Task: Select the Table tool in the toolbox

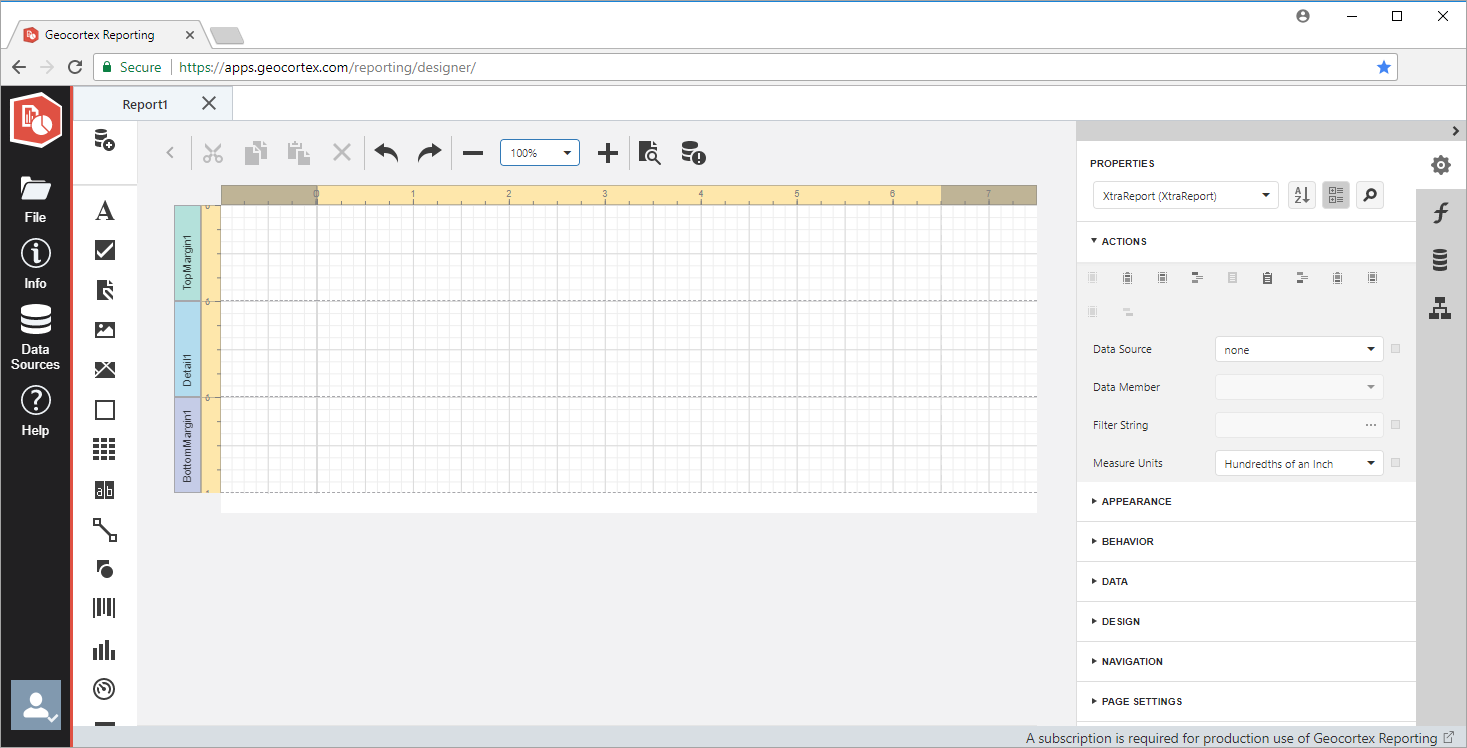Action: tap(105, 449)
